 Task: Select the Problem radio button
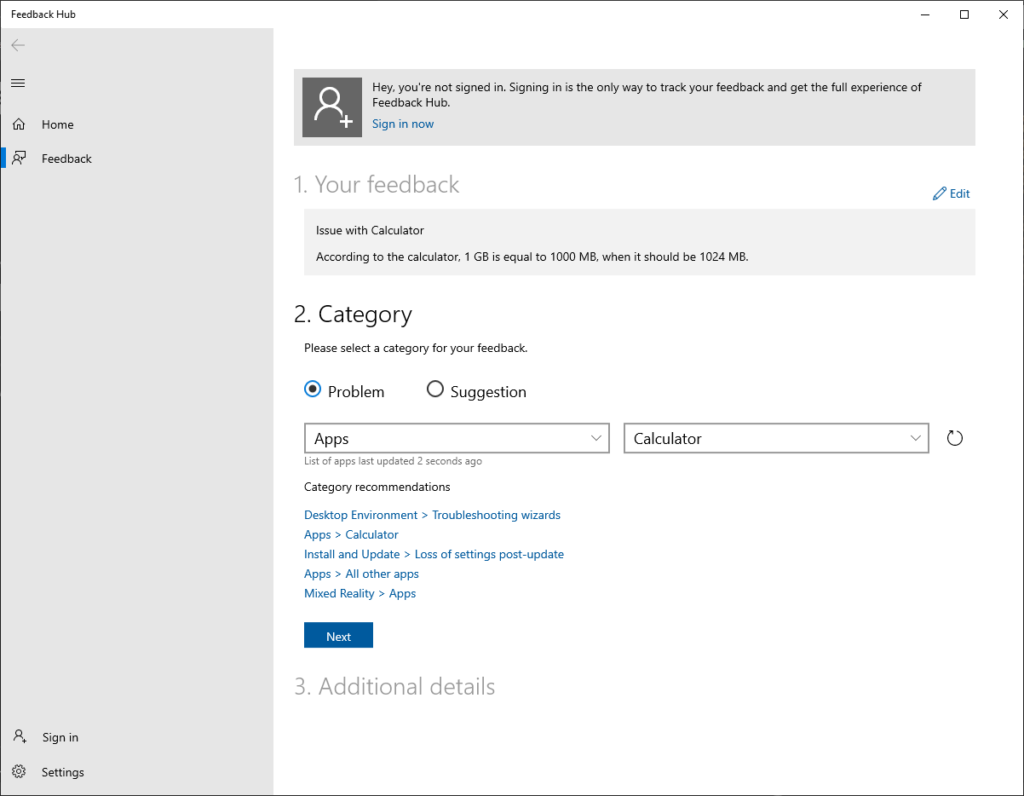point(312,390)
